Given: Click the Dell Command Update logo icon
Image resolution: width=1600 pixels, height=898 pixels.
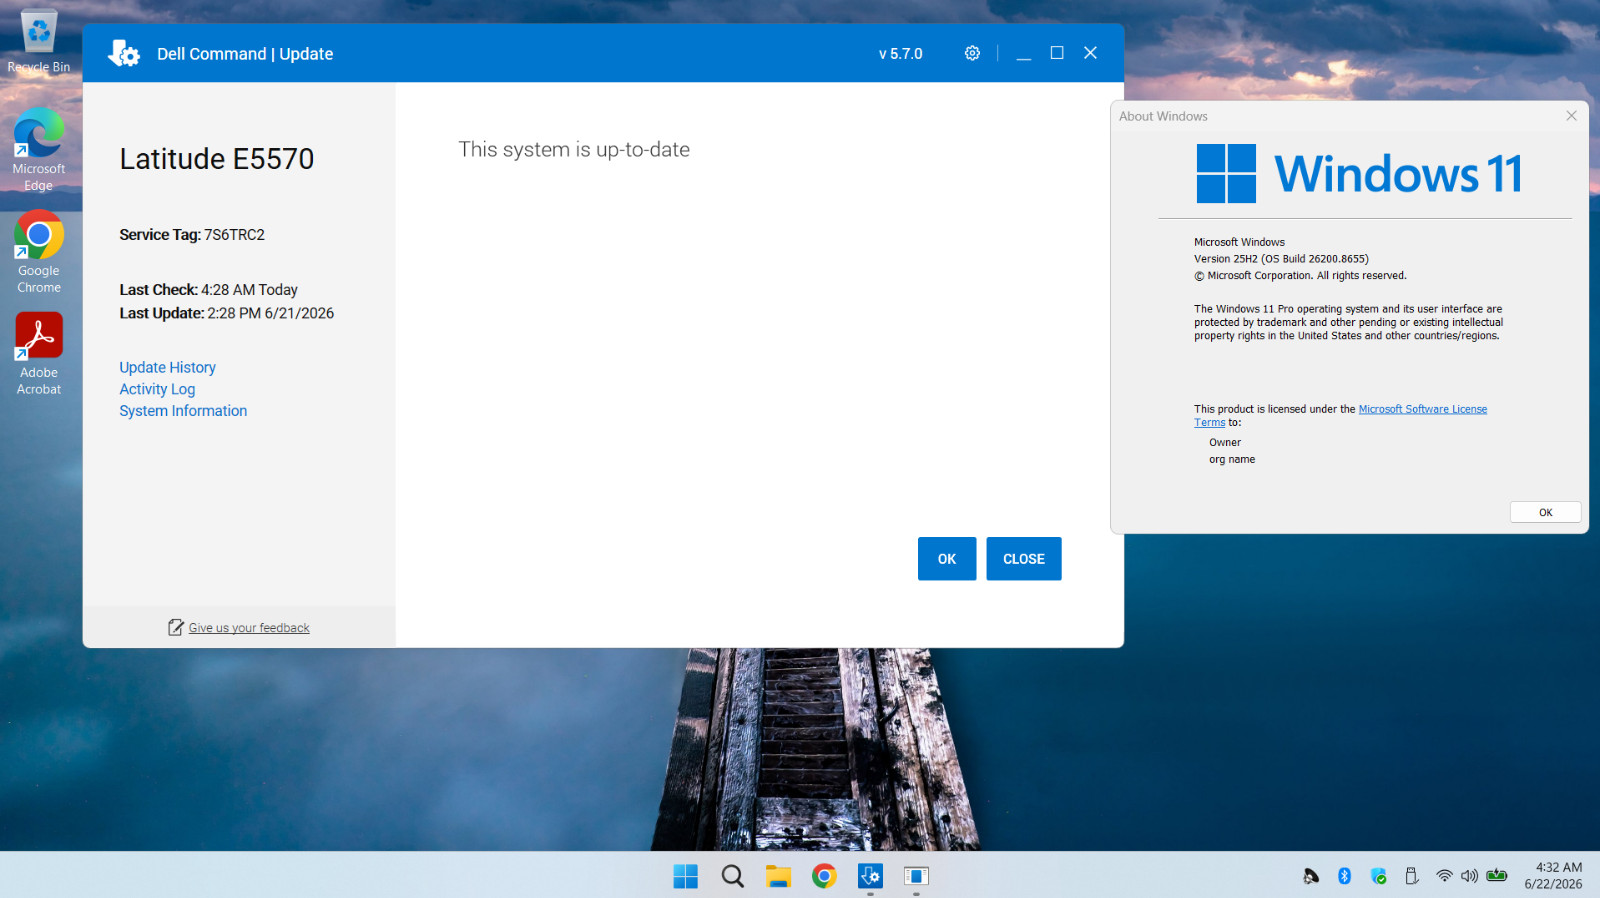Looking at the screenshot, I should [x=124, y=53].
